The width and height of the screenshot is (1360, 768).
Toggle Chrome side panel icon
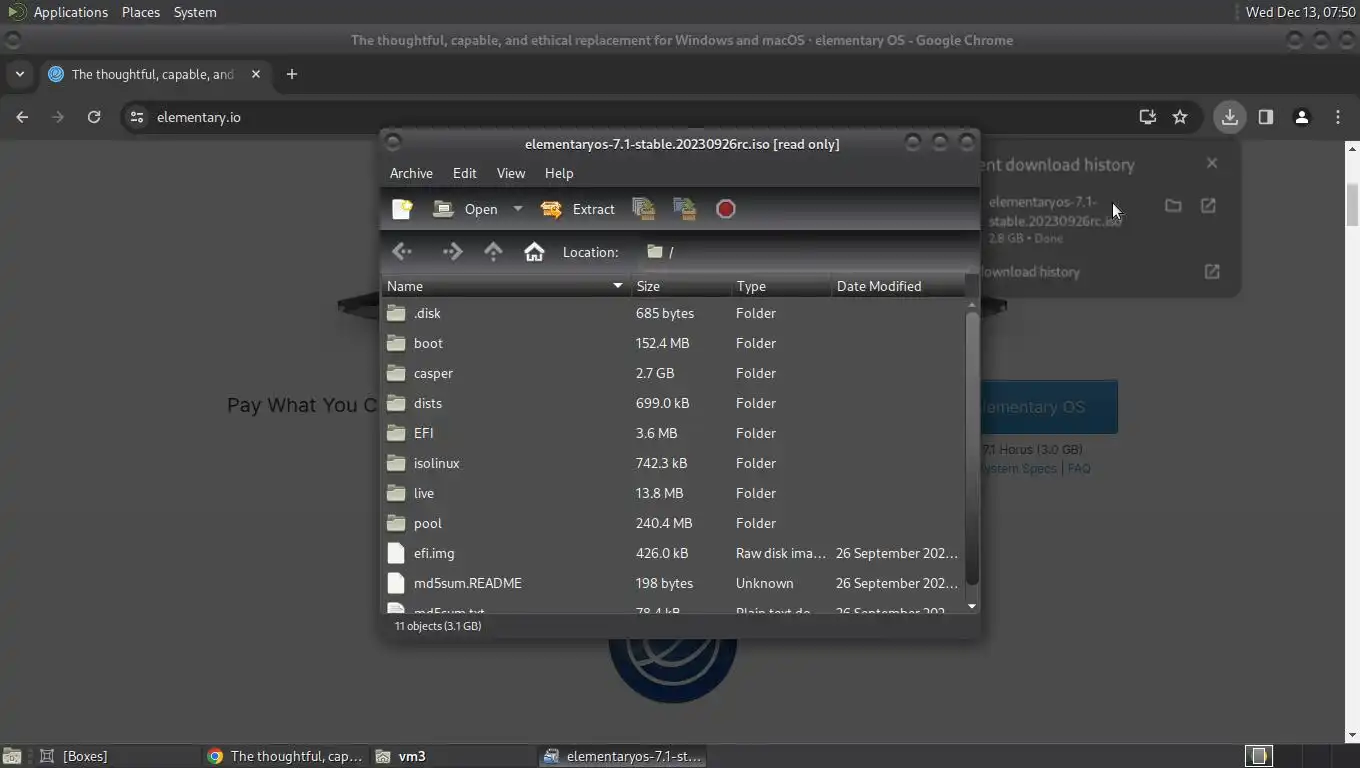1266,117
